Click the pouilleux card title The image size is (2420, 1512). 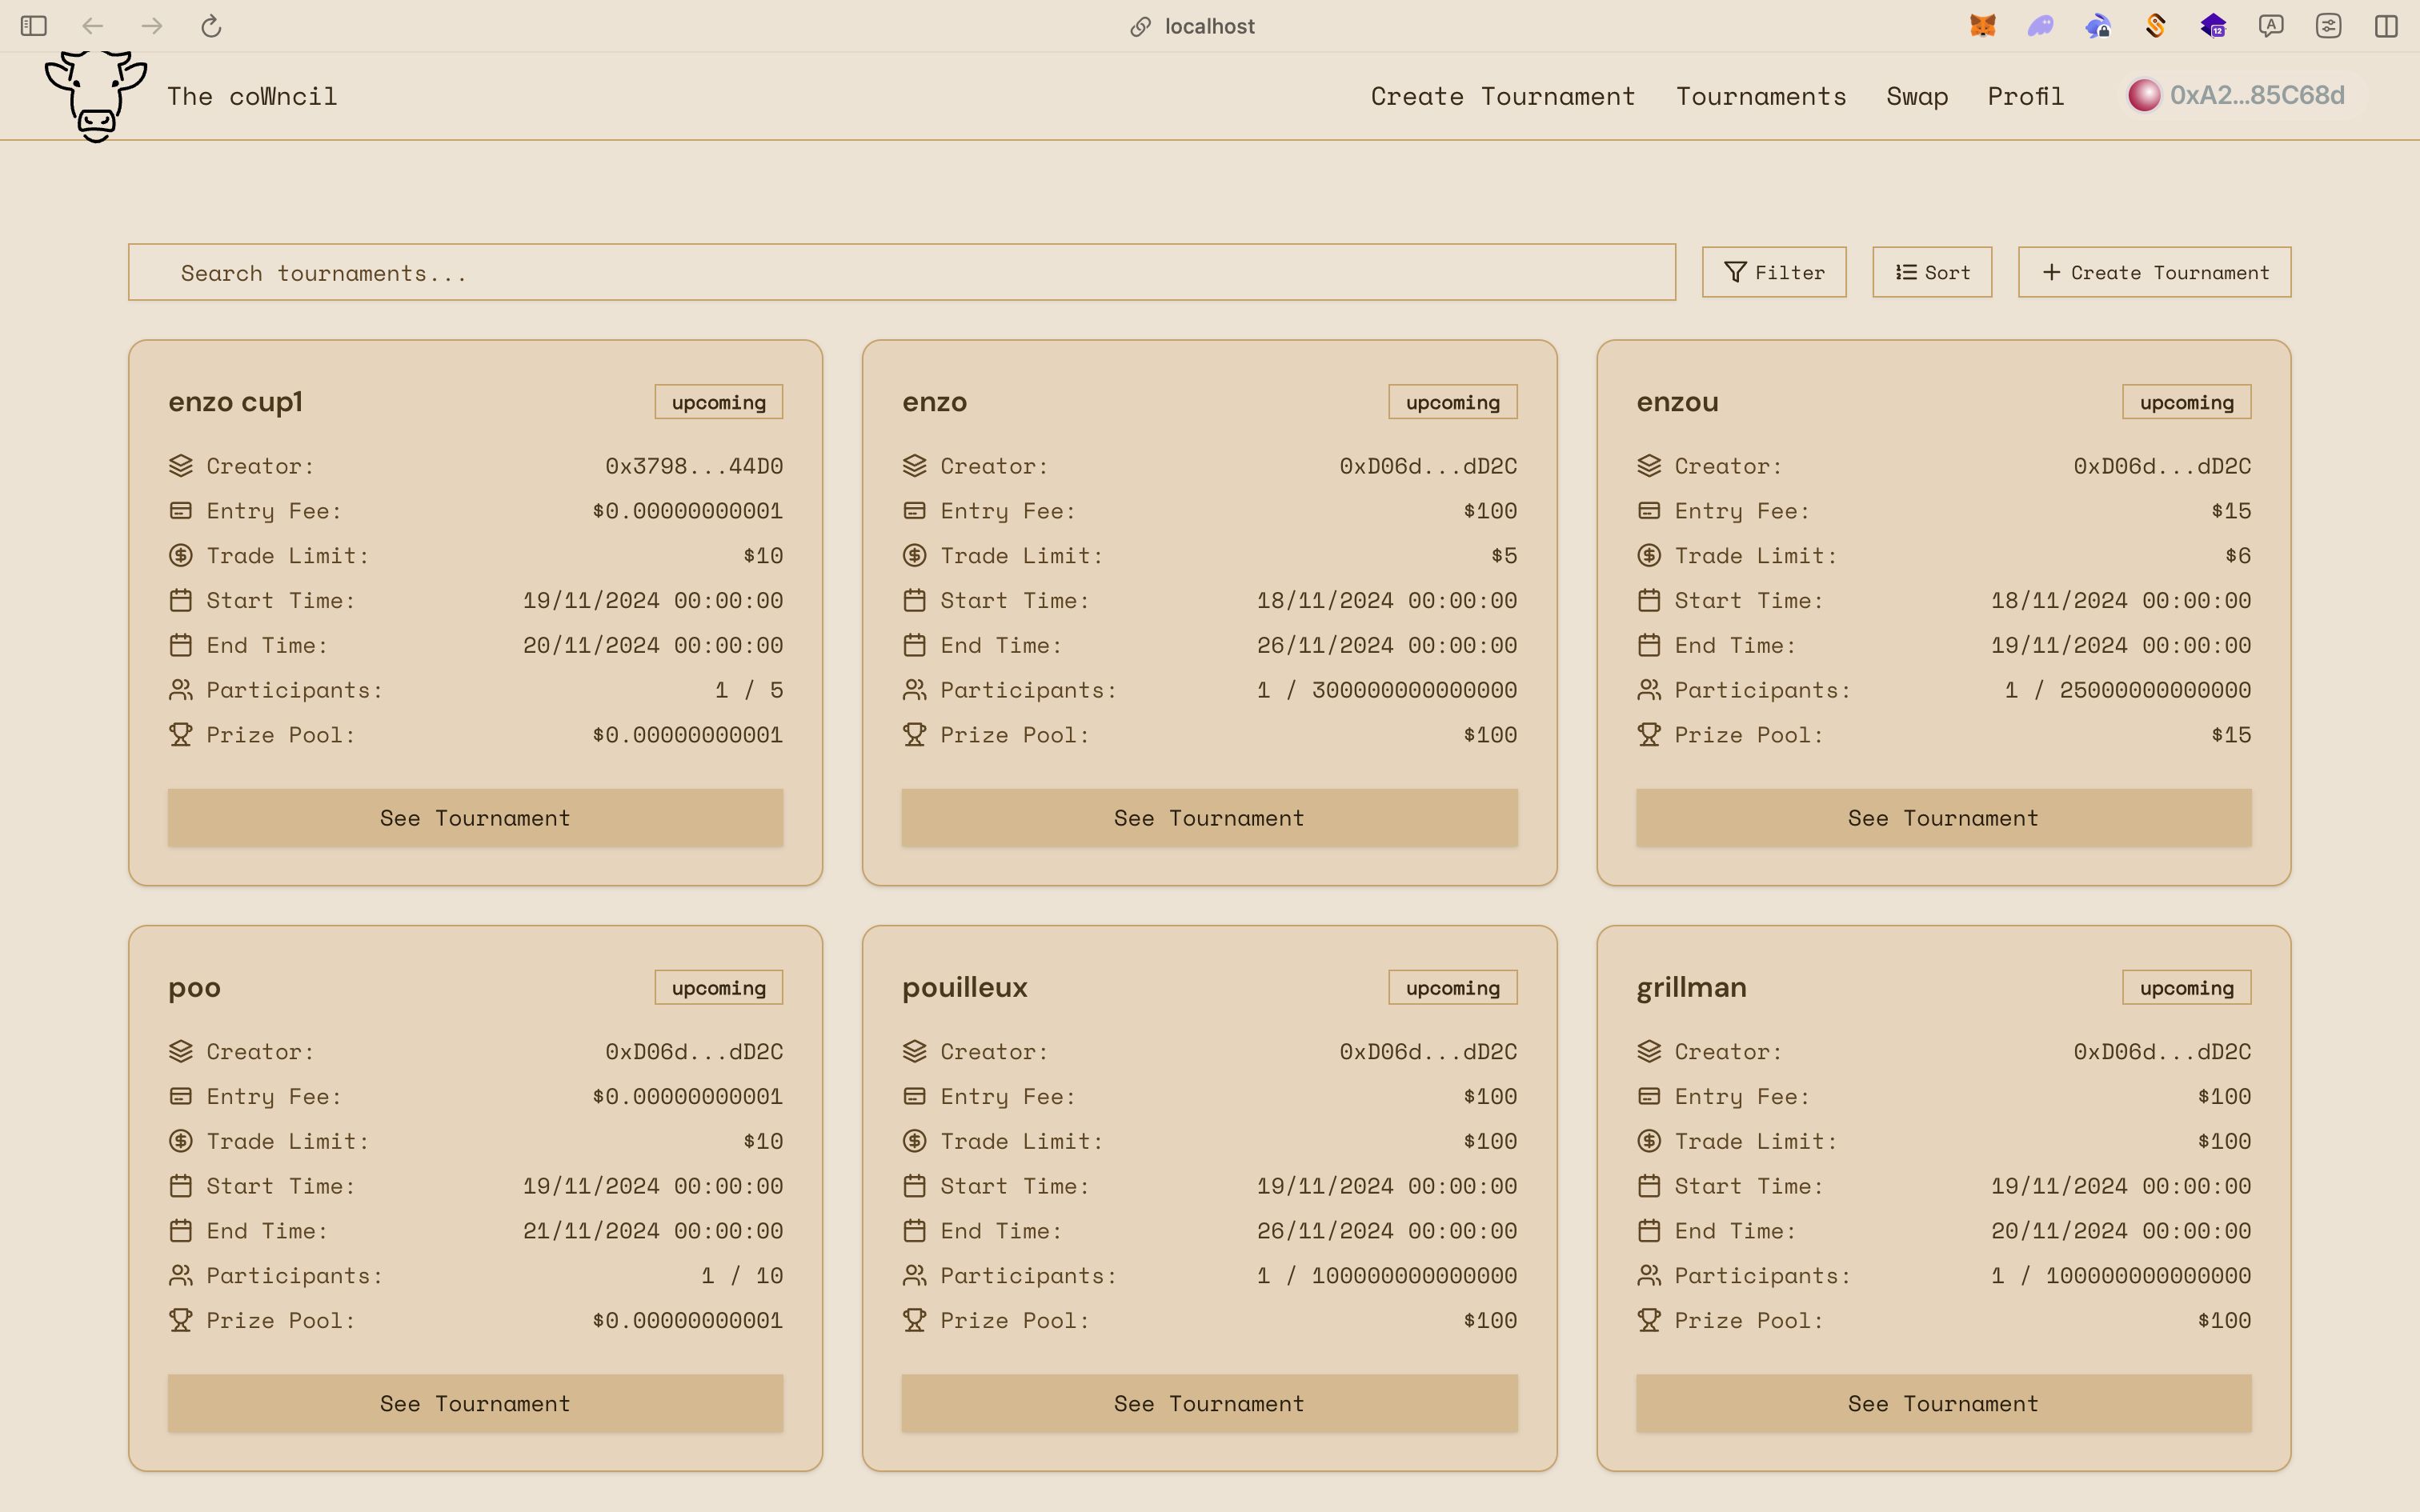pyautogui.click(x=964, y=988)
